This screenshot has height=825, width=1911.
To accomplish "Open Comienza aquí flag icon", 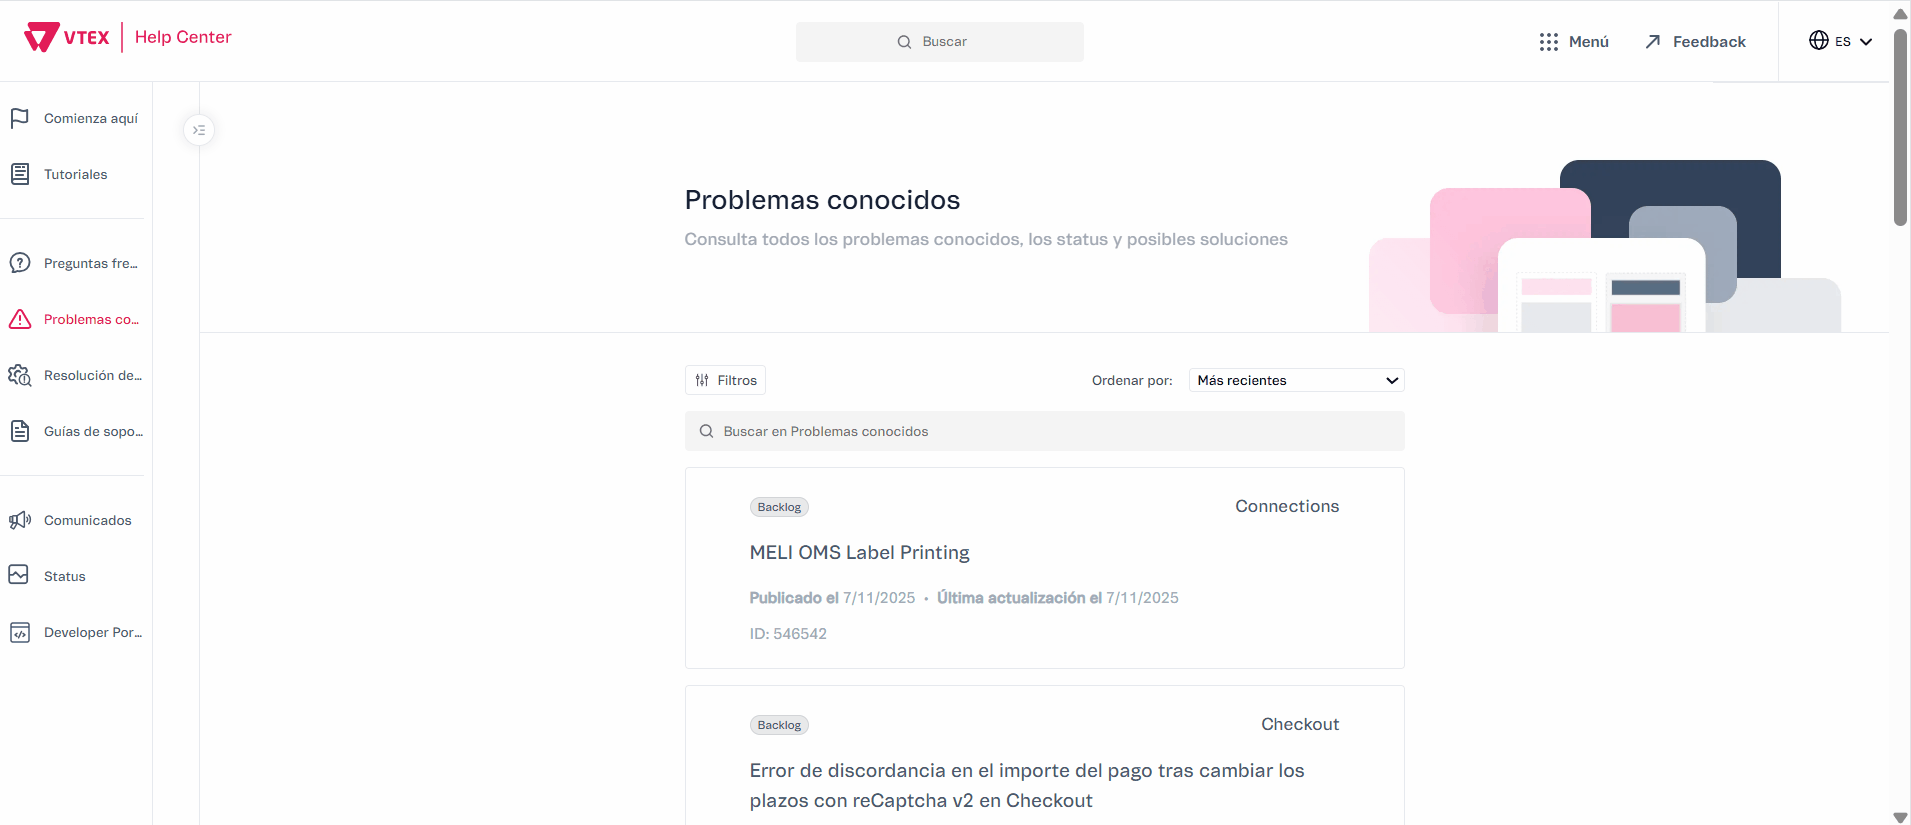I will [20, 118].
